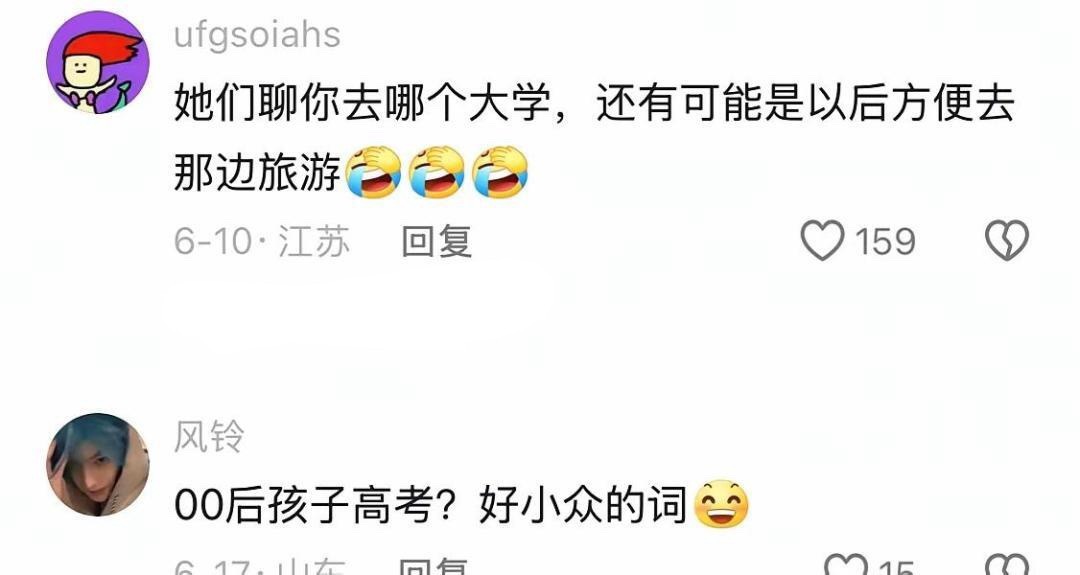Click the 15 like count on 风铃's comment
Viewport: 1080px width, 575px height.
click(895, 567)
